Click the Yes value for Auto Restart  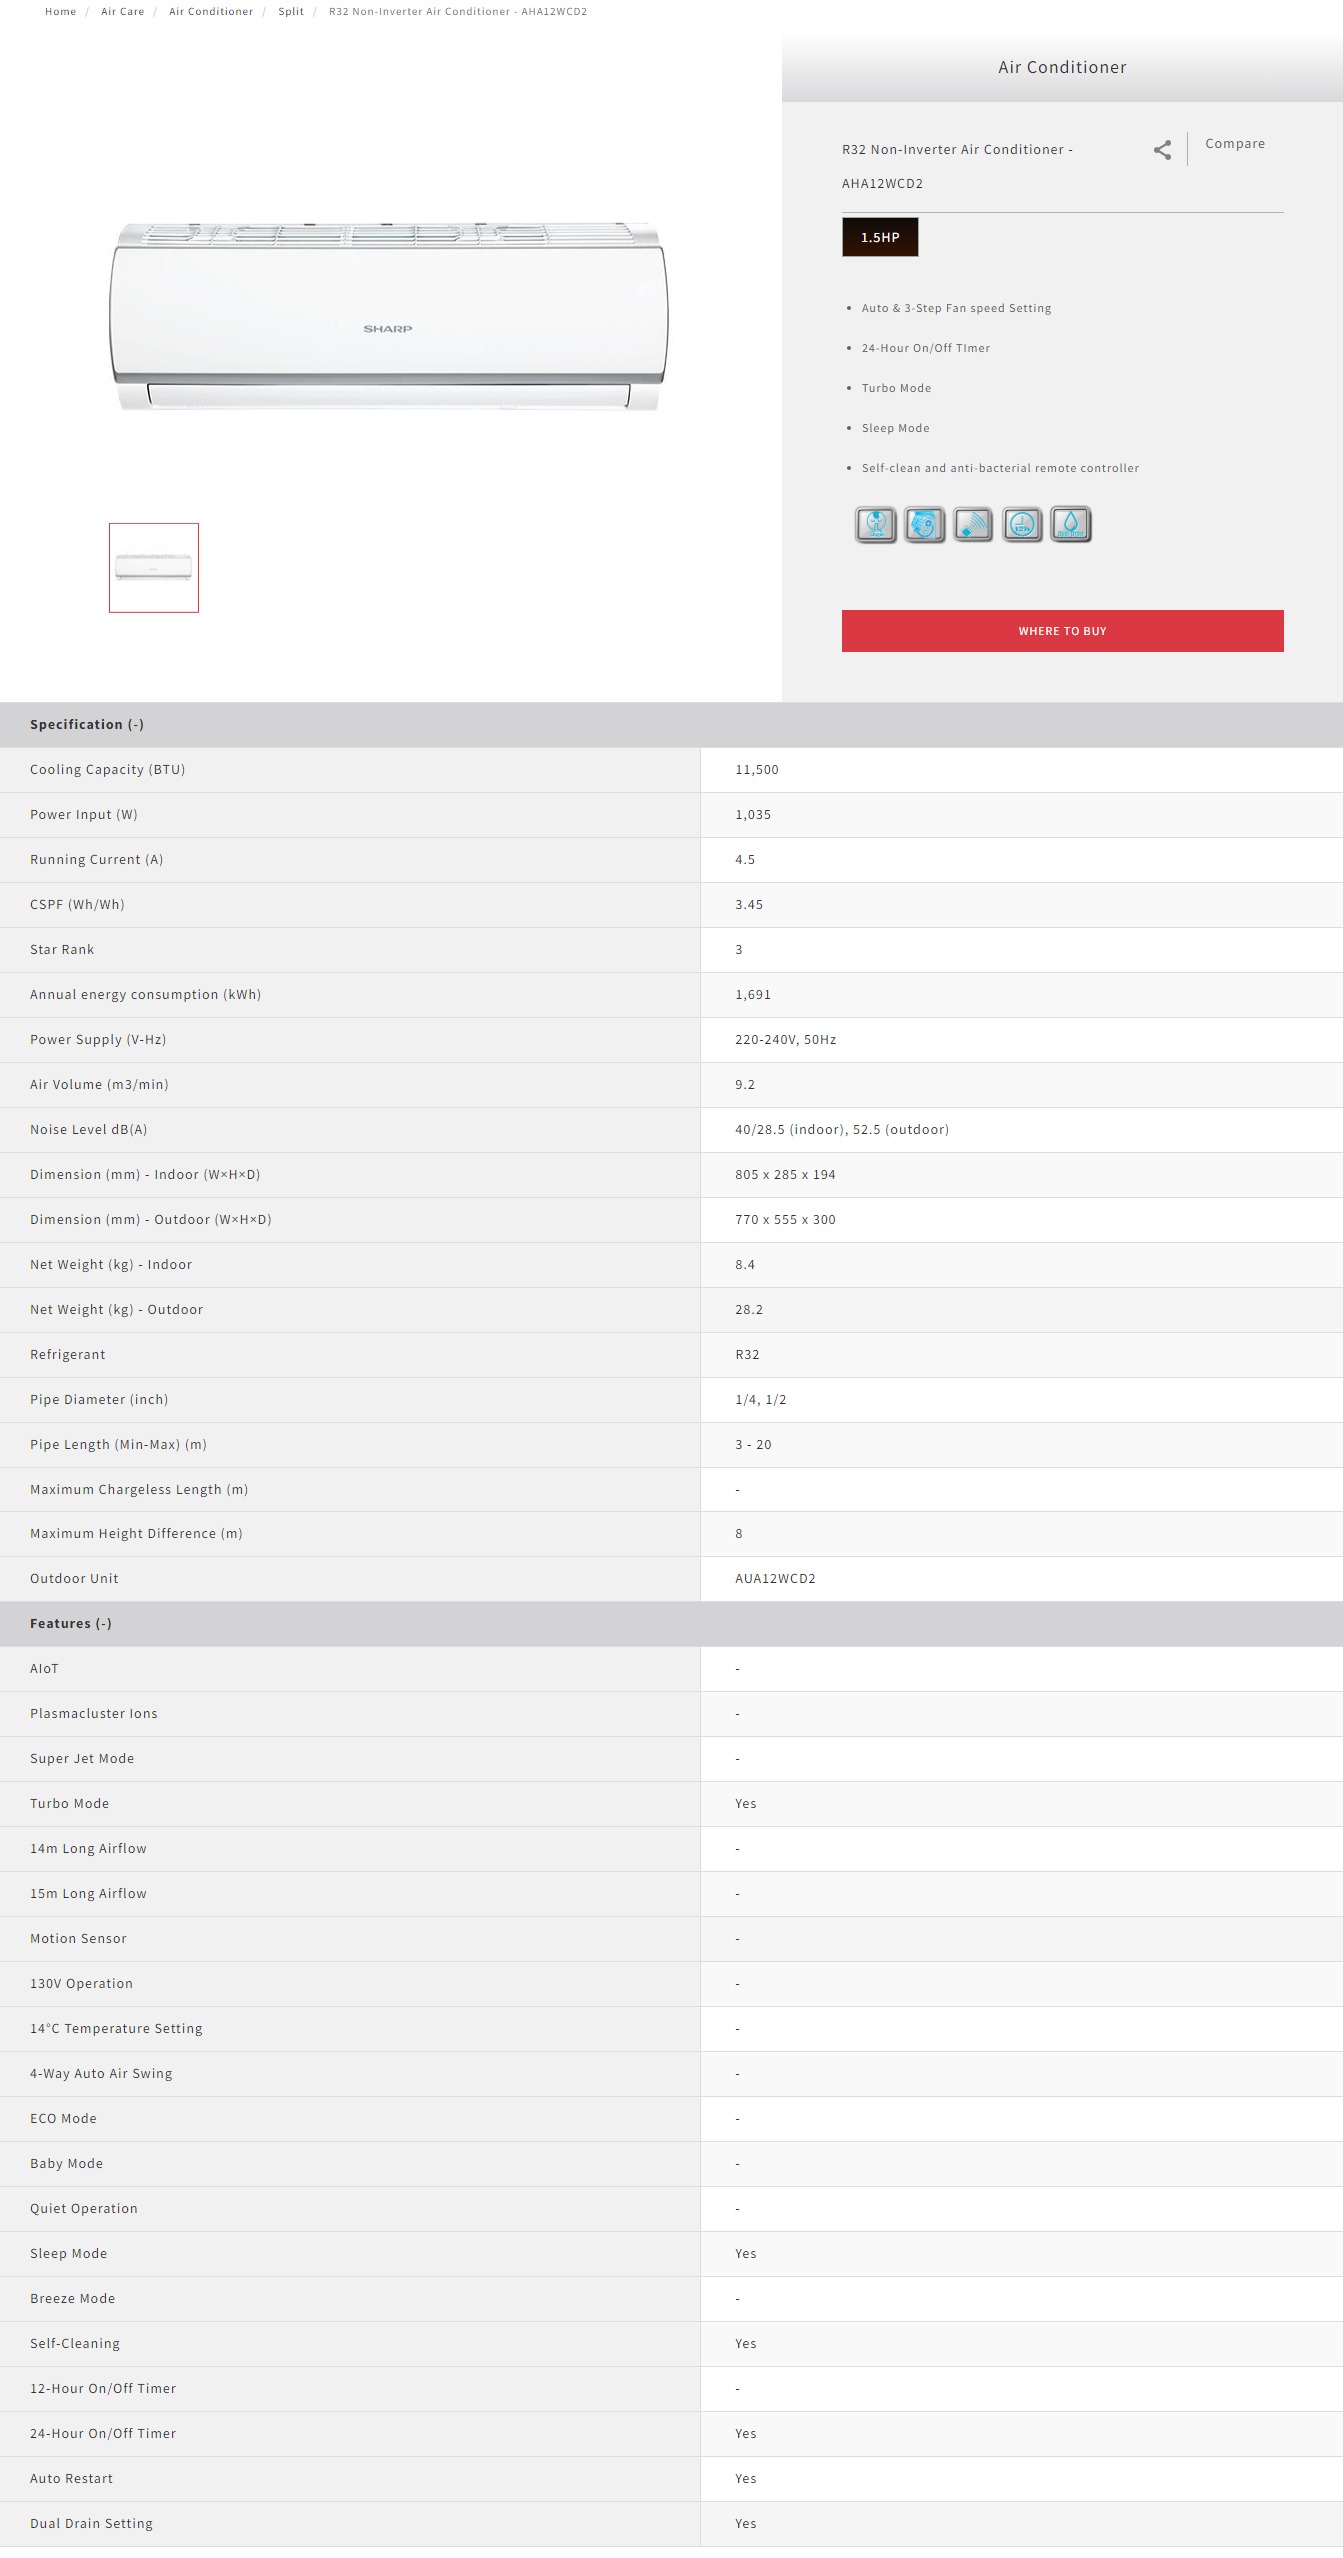point(746,2479)
